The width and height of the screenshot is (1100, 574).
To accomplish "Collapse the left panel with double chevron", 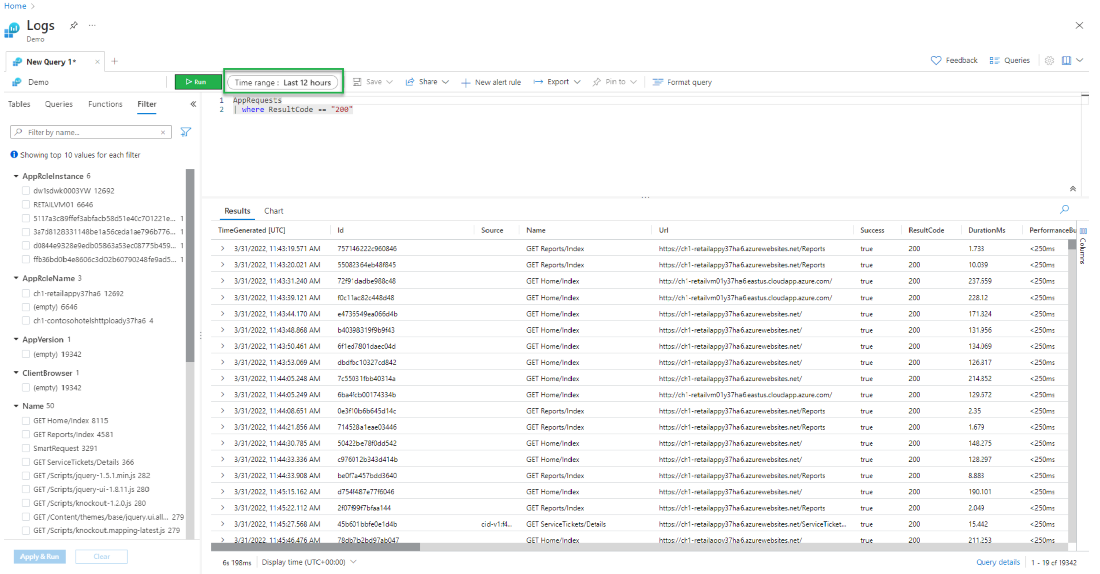I will click(x=193, y=104).
